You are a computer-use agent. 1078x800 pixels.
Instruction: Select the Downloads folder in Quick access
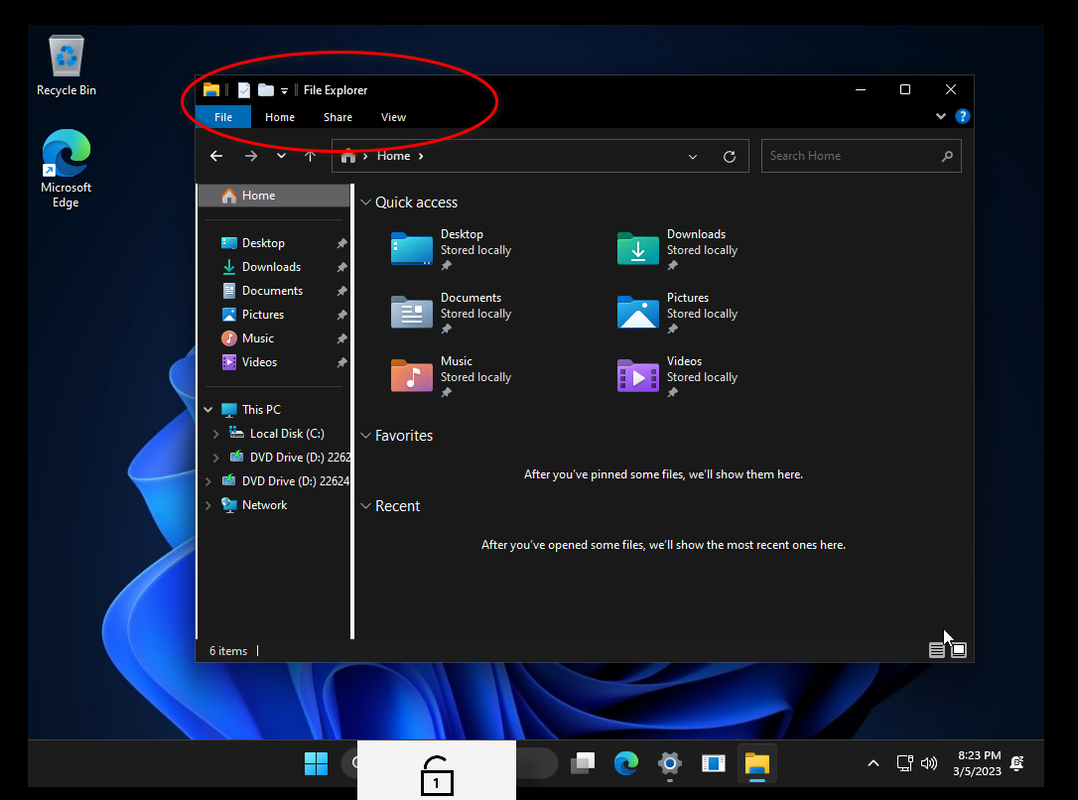pos(678,249)
